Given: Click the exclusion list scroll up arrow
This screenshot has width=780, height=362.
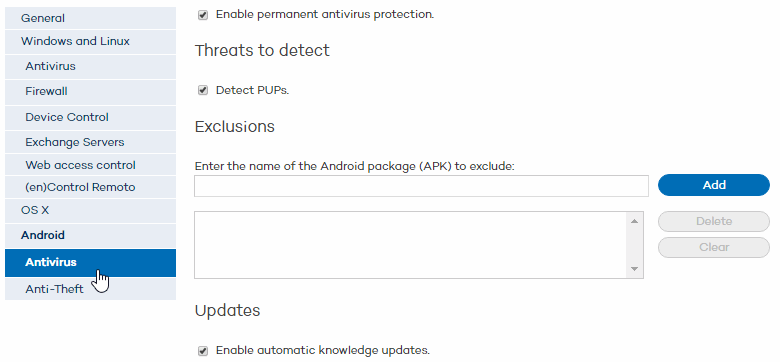Looking at the screenshot, I should pyautogui.click(x=634, y=221).
